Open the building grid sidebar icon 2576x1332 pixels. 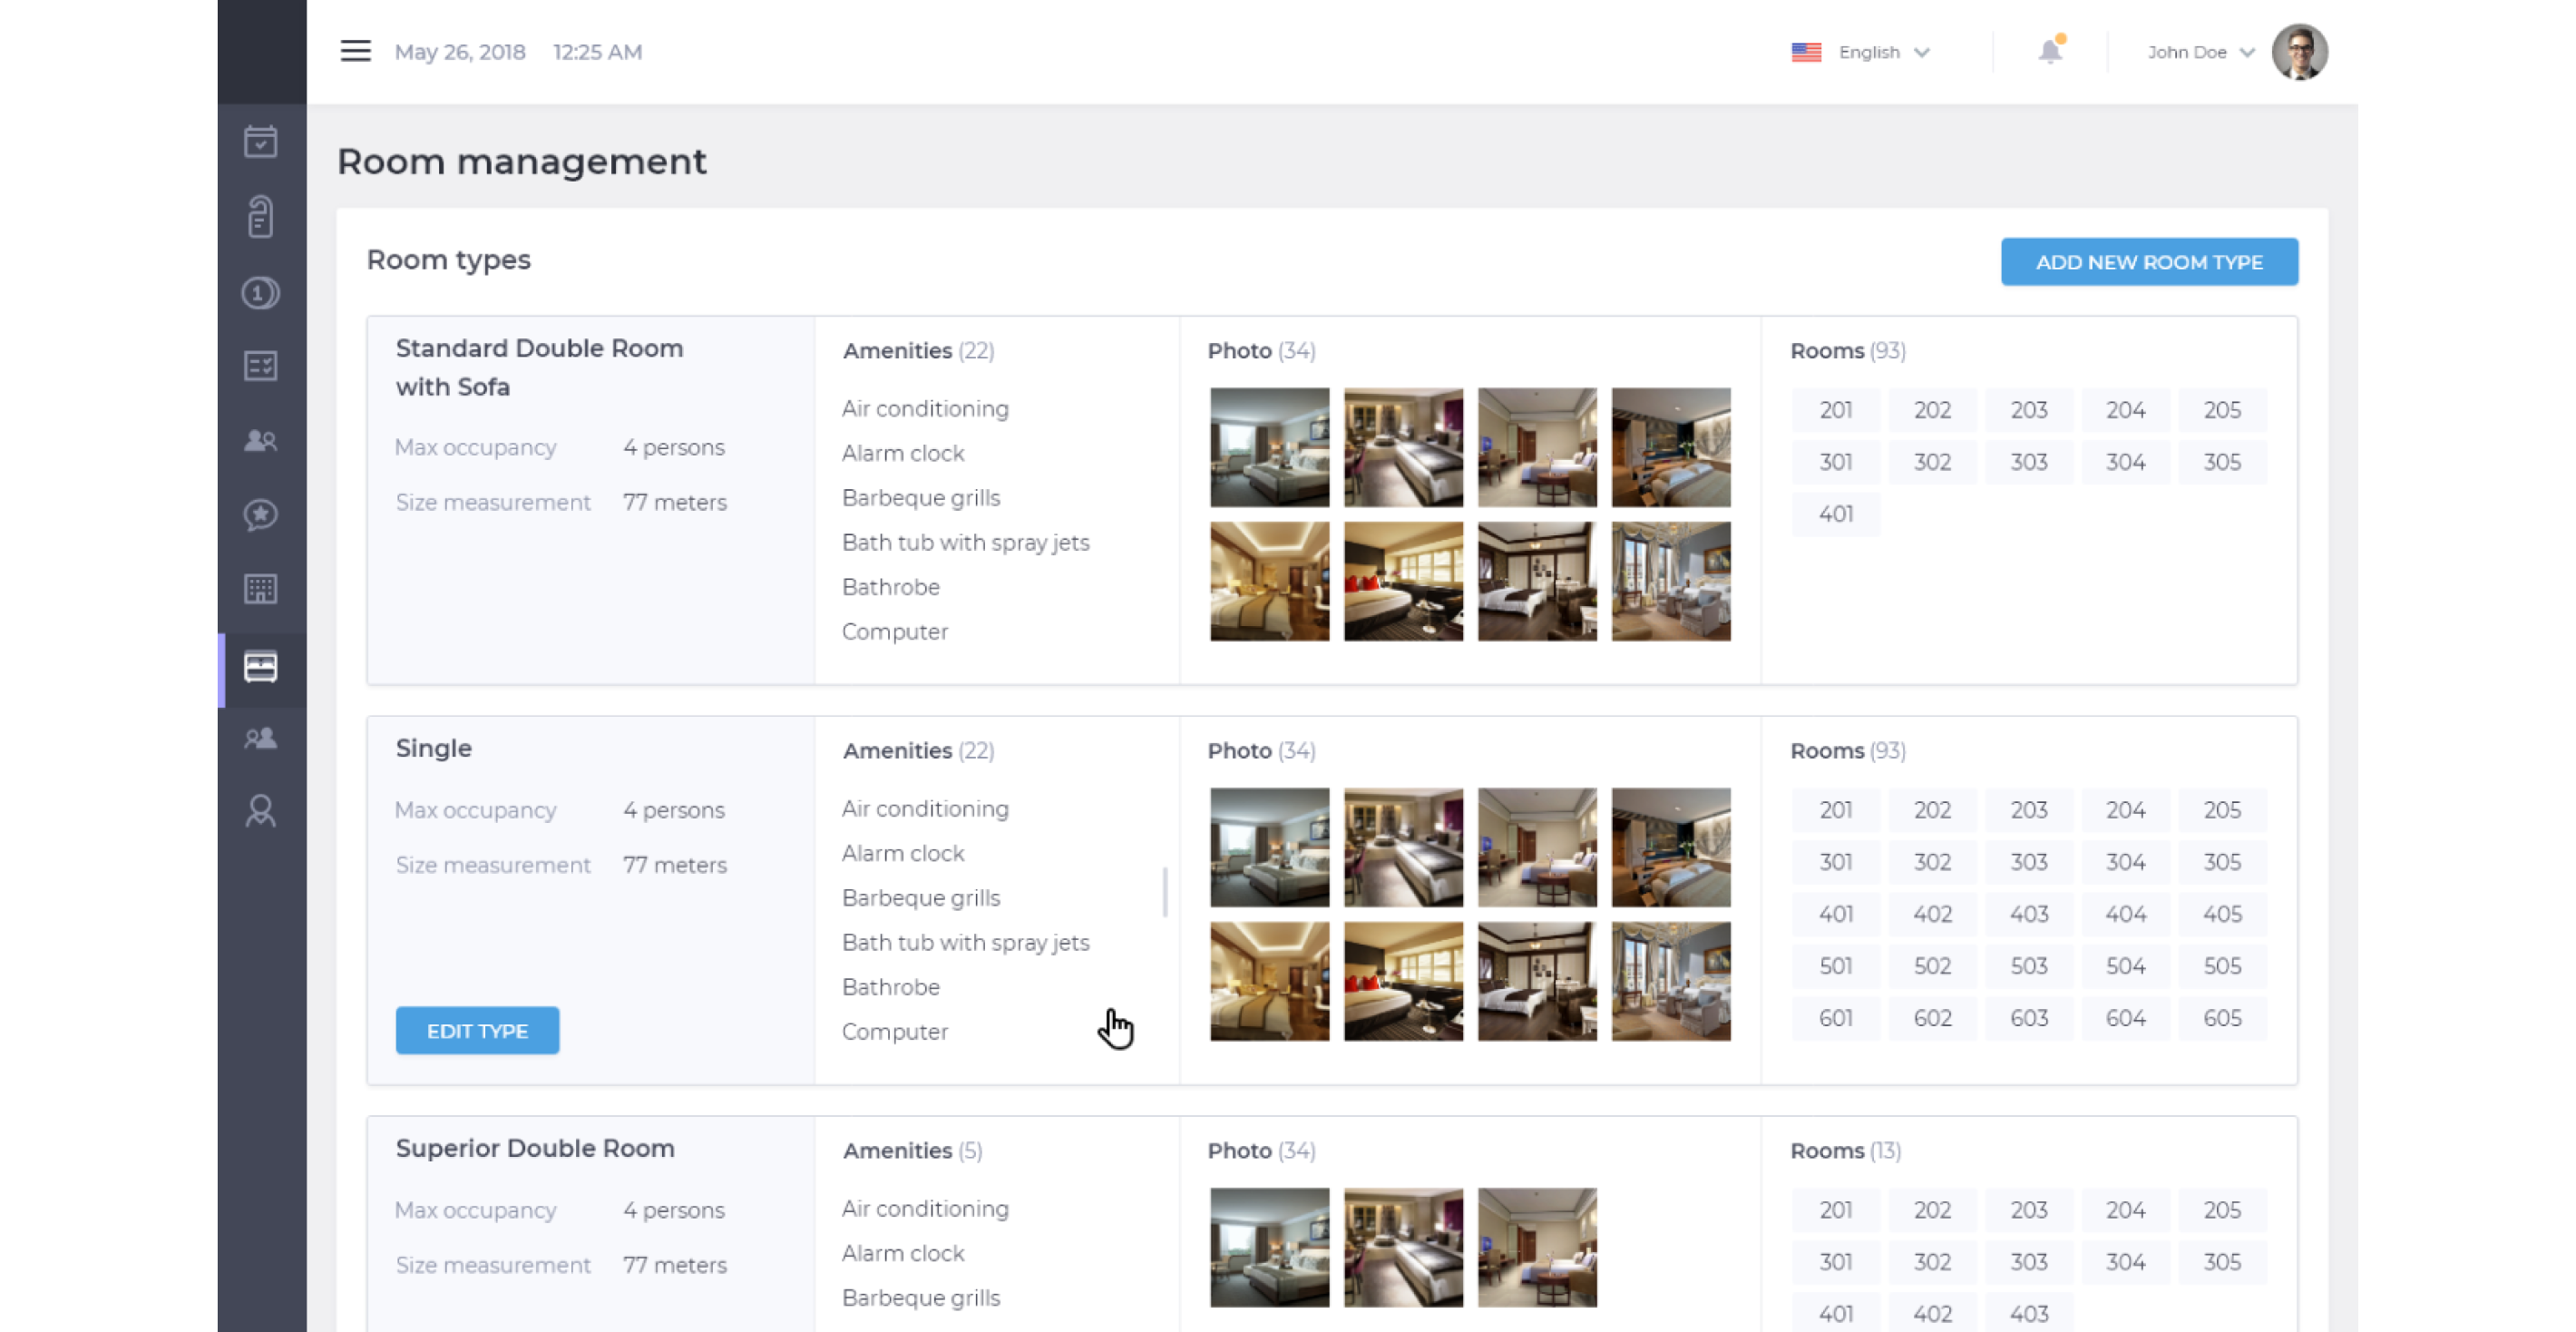[260, 589]
